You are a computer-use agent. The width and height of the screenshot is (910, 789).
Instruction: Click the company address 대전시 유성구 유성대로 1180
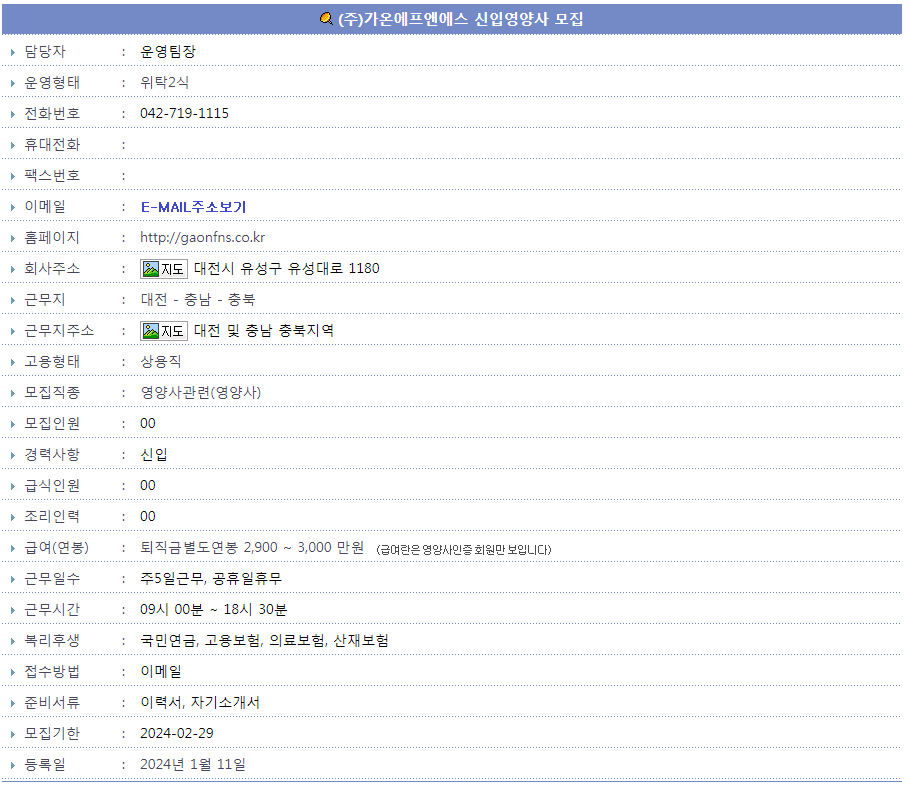[287, 269]
